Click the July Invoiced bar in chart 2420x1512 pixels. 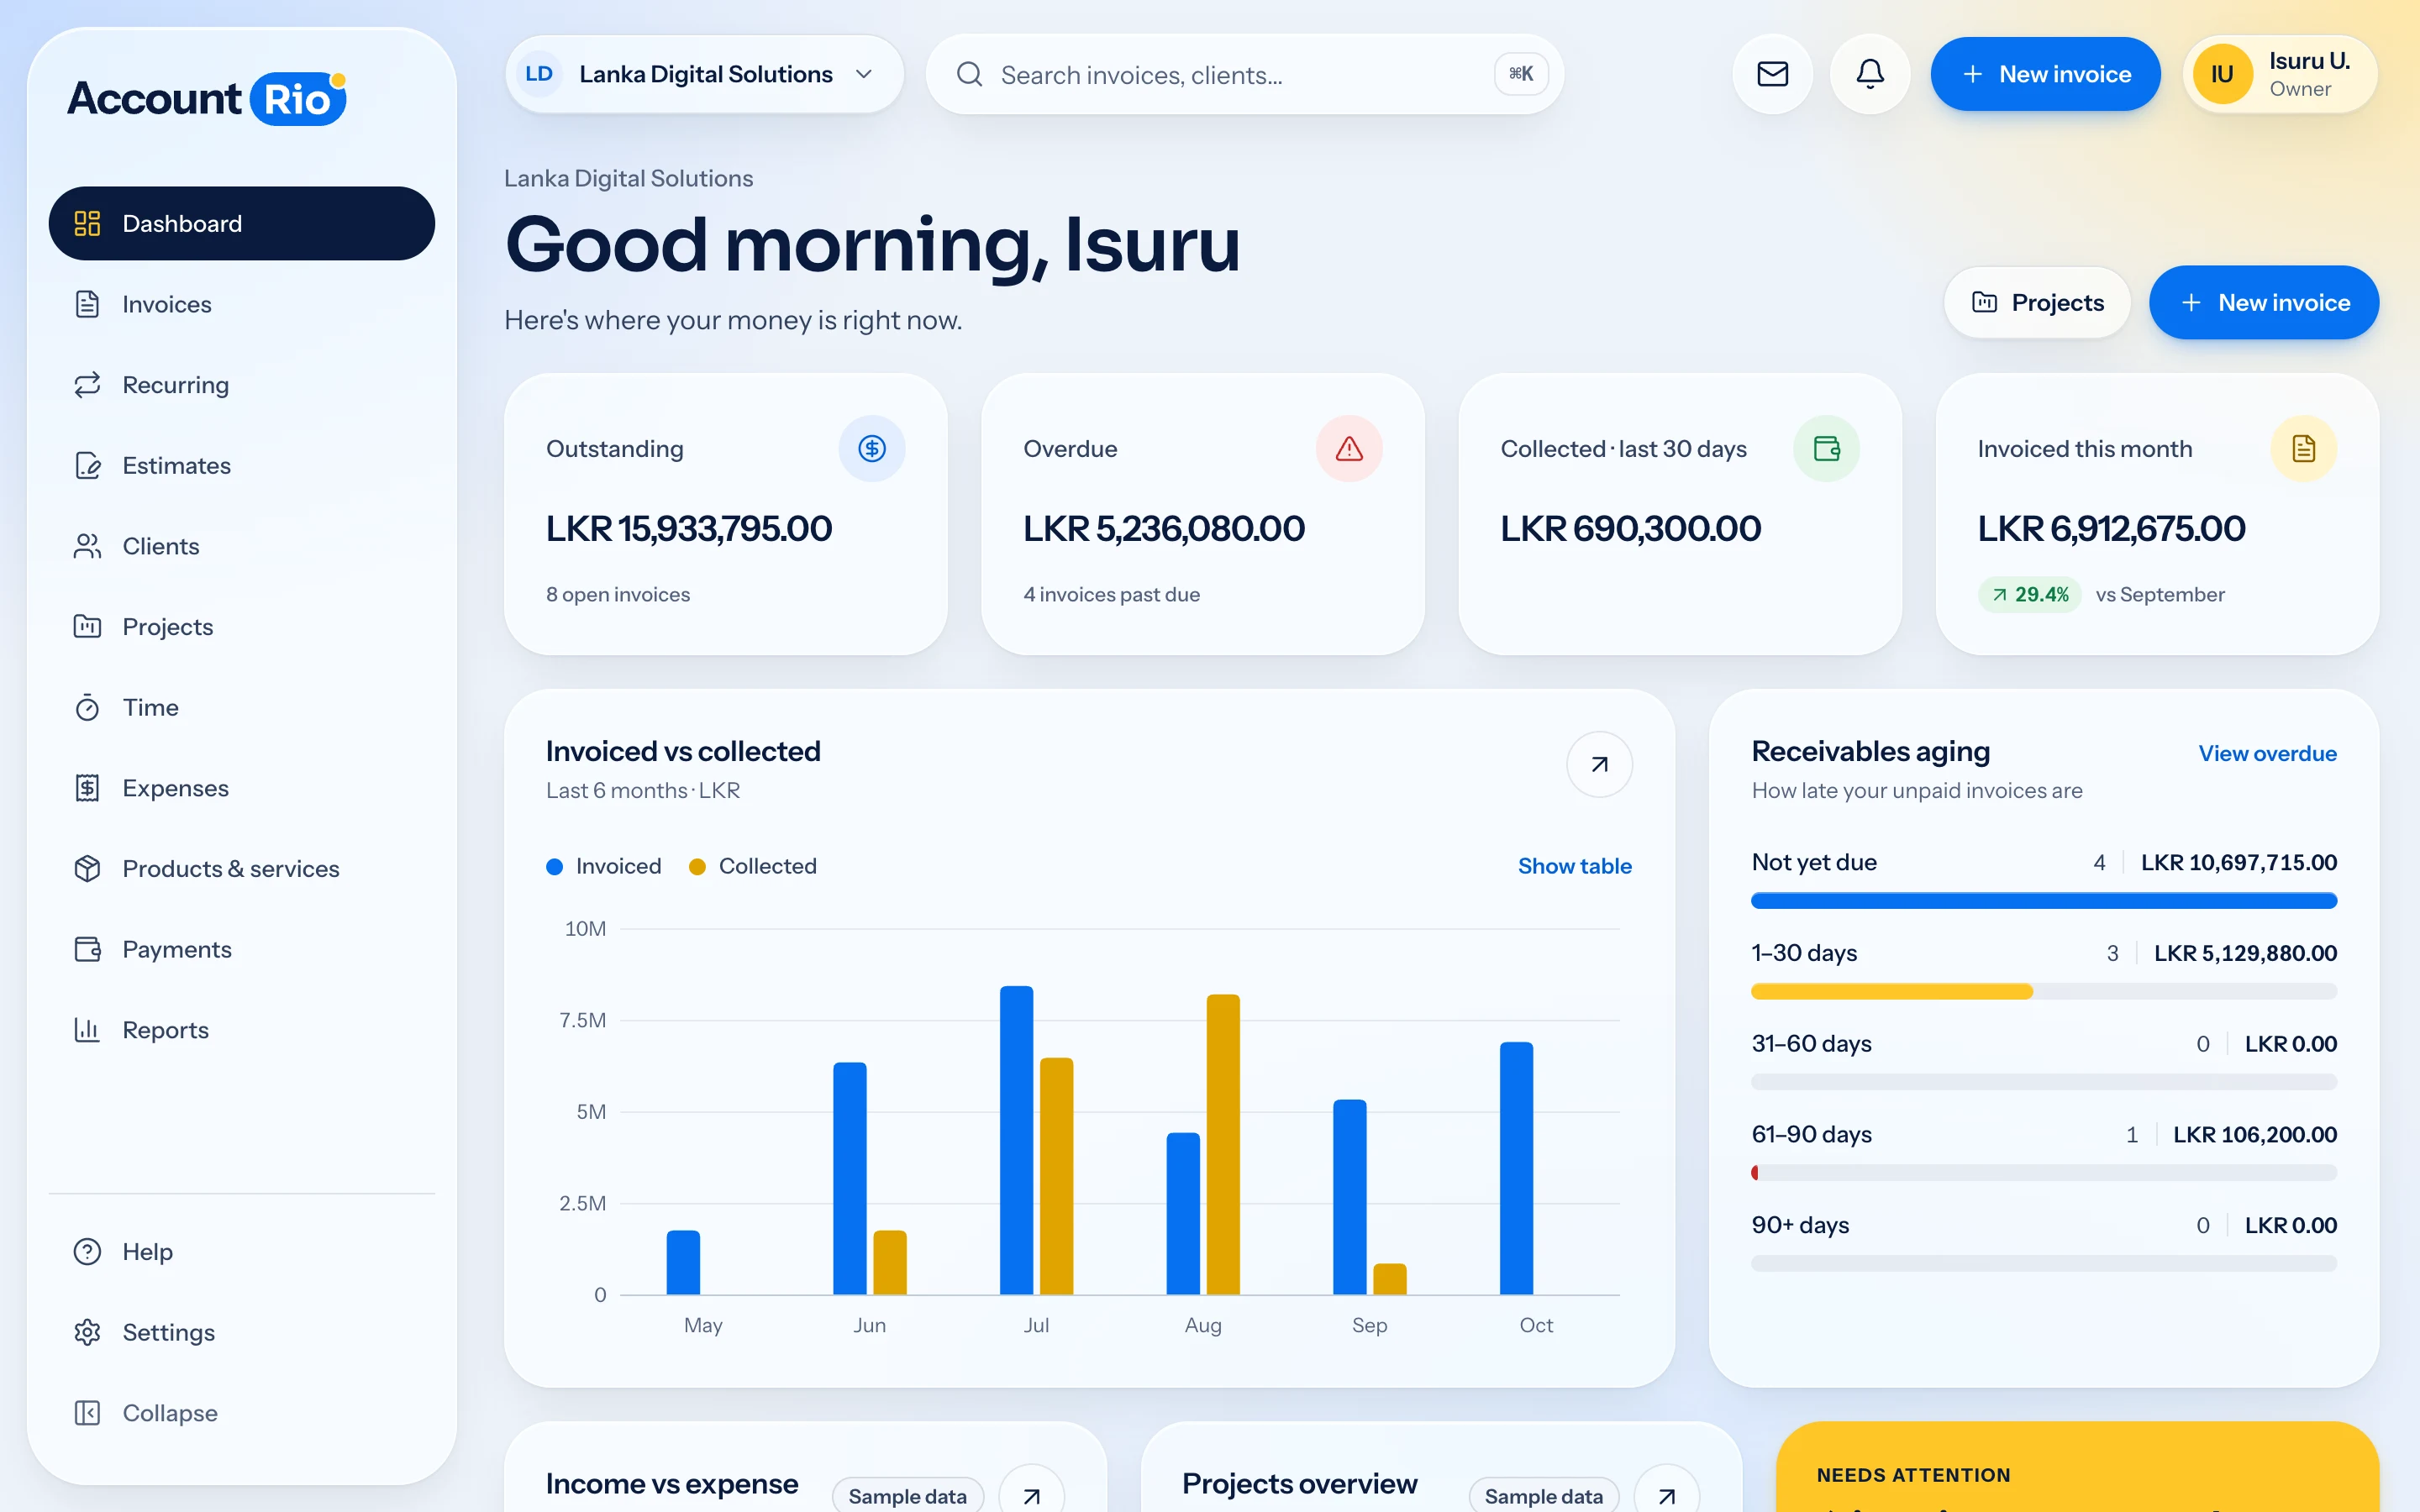click(1016, 1140)
